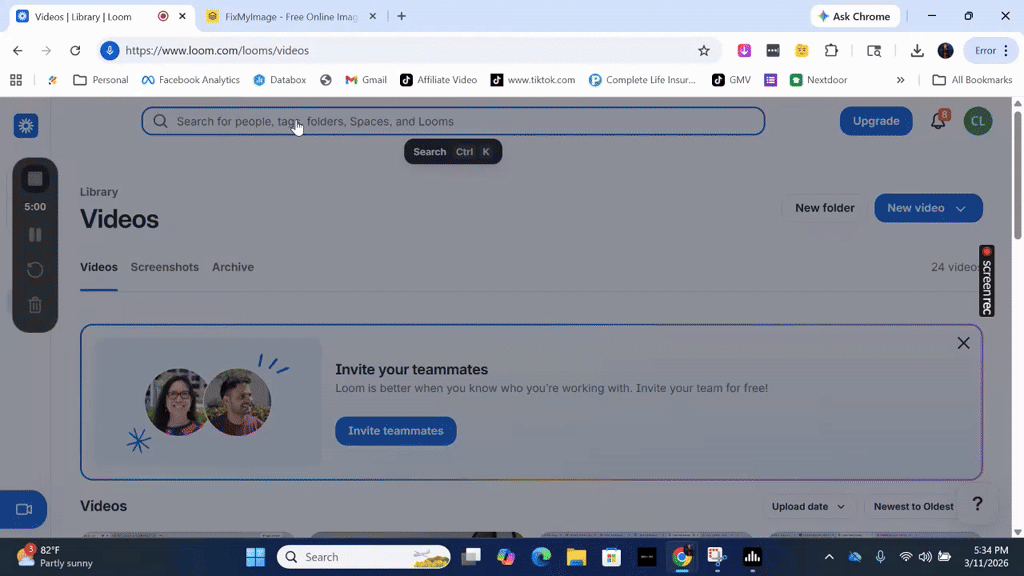Click the help question mark button
Viewport: 1024px width, 576px height.
click(977, 504)
